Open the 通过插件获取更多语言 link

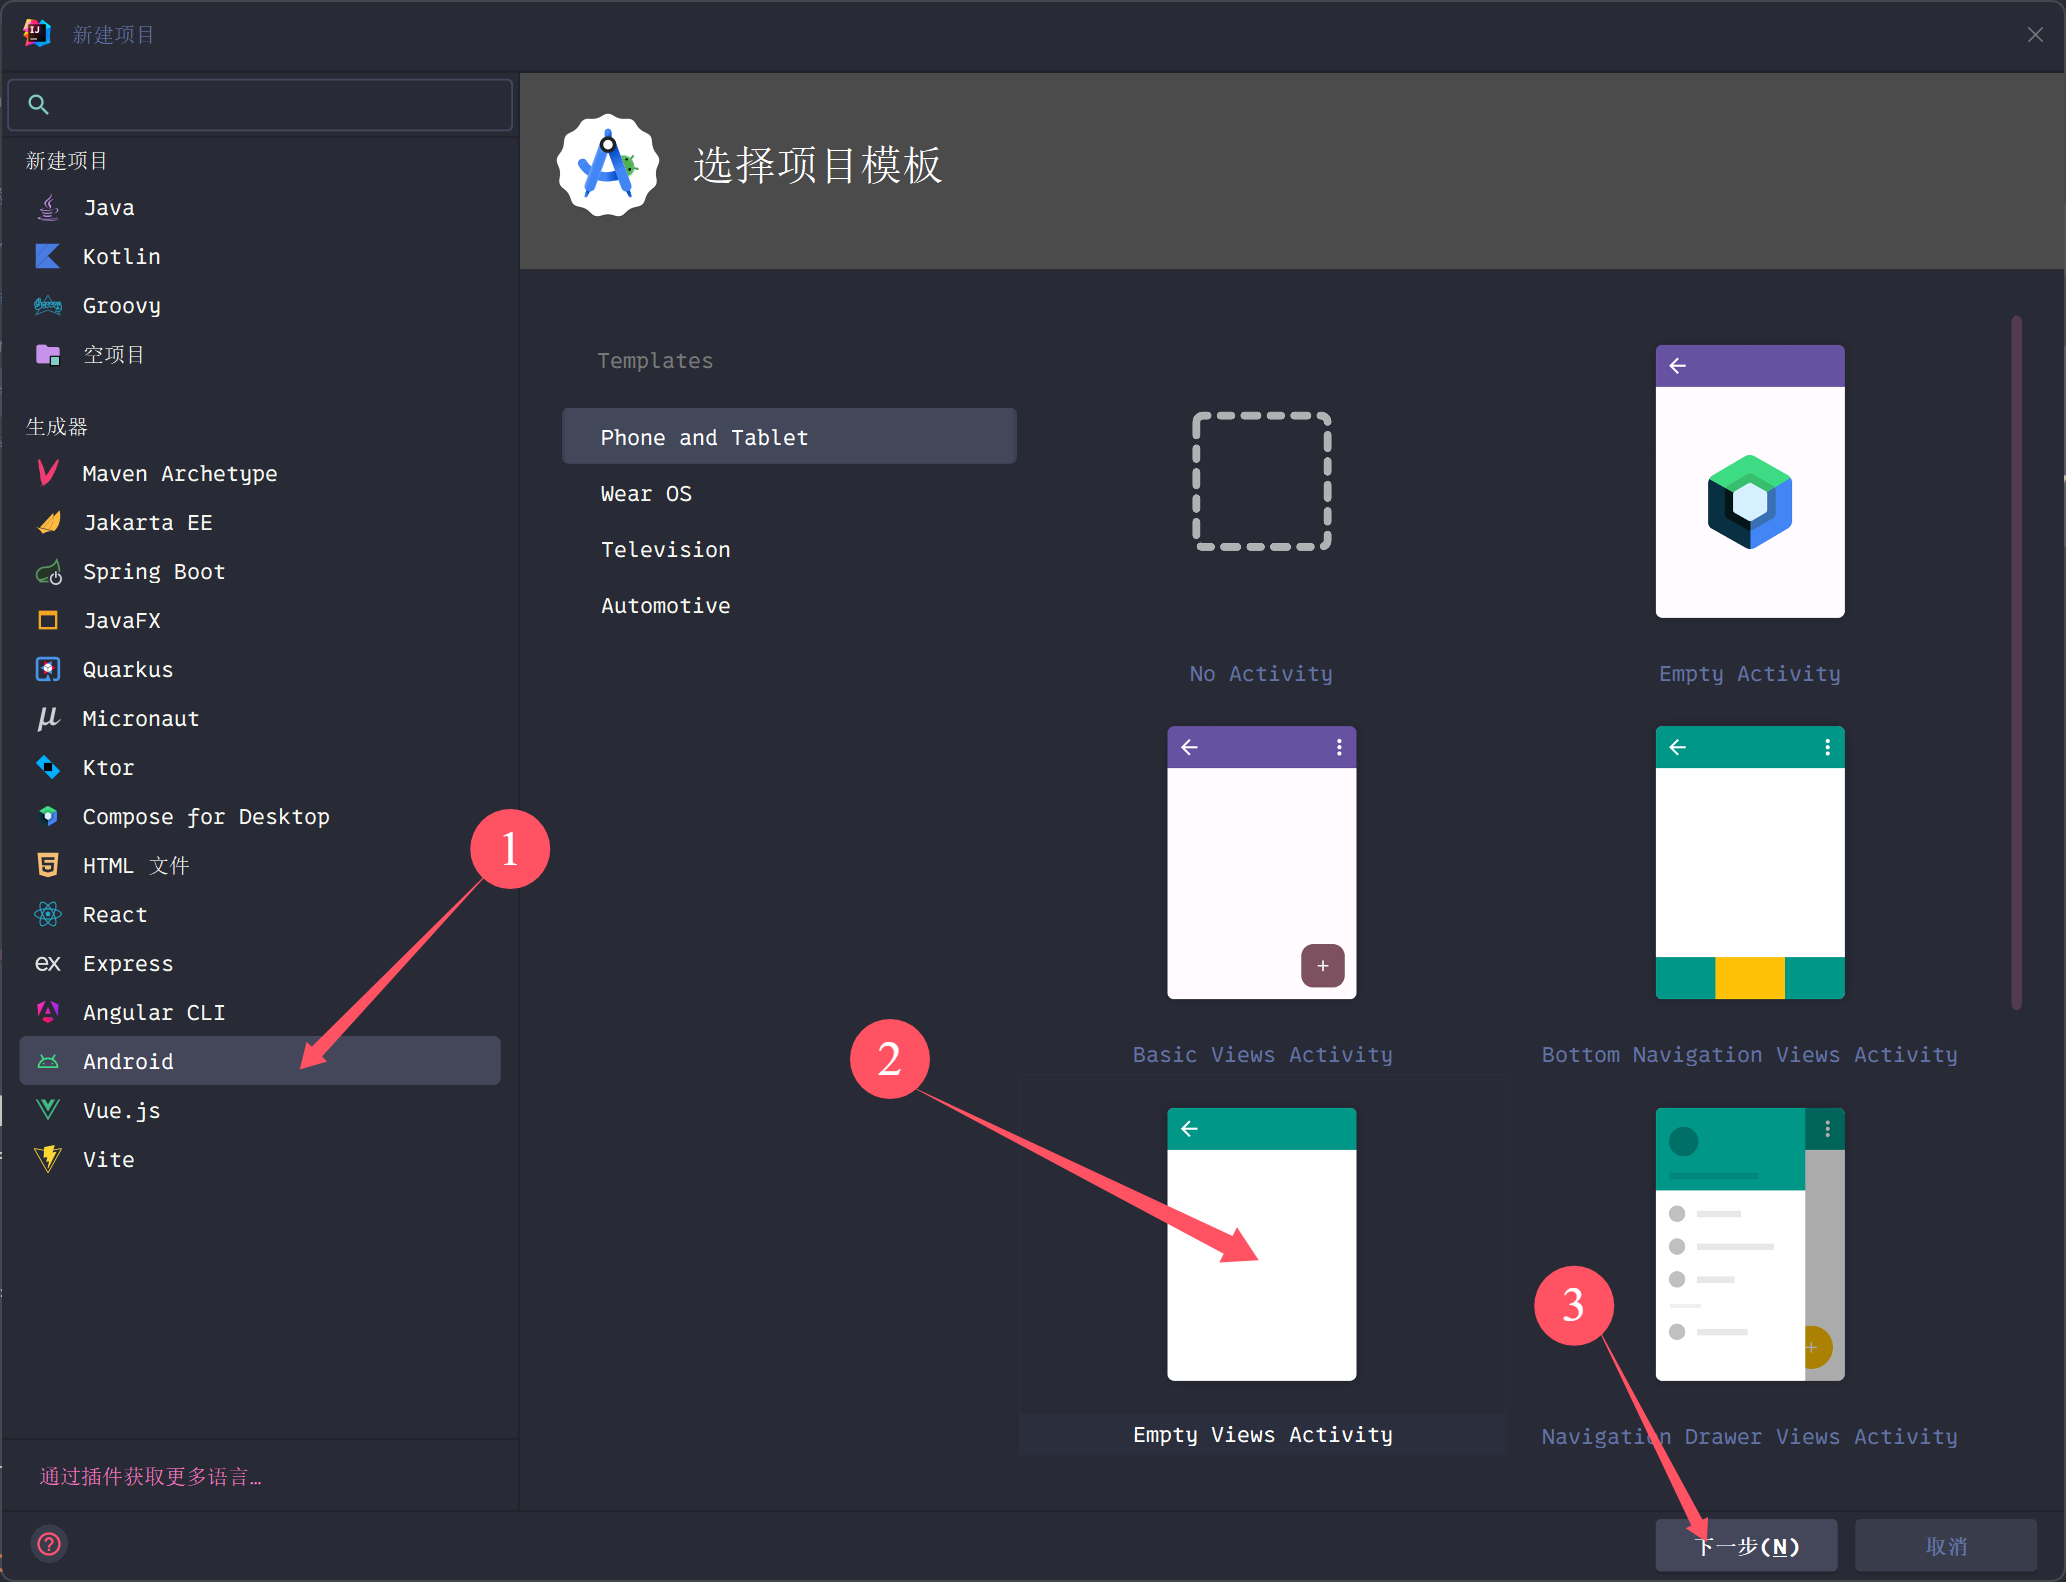pos(150,1477)
